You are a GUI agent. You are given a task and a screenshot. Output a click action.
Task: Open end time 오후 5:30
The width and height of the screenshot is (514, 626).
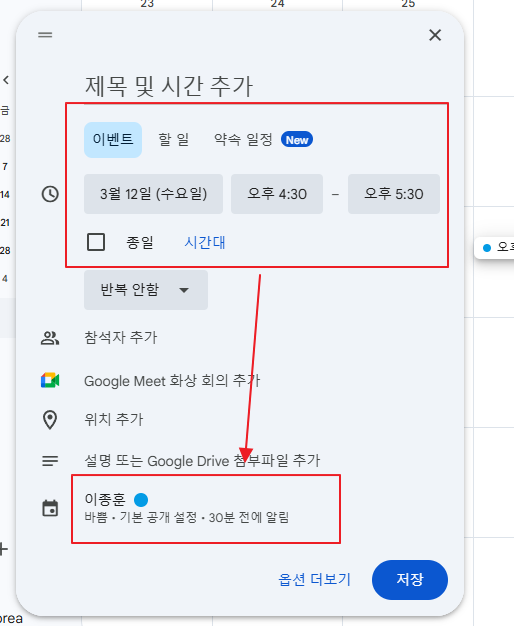(394, 194)
